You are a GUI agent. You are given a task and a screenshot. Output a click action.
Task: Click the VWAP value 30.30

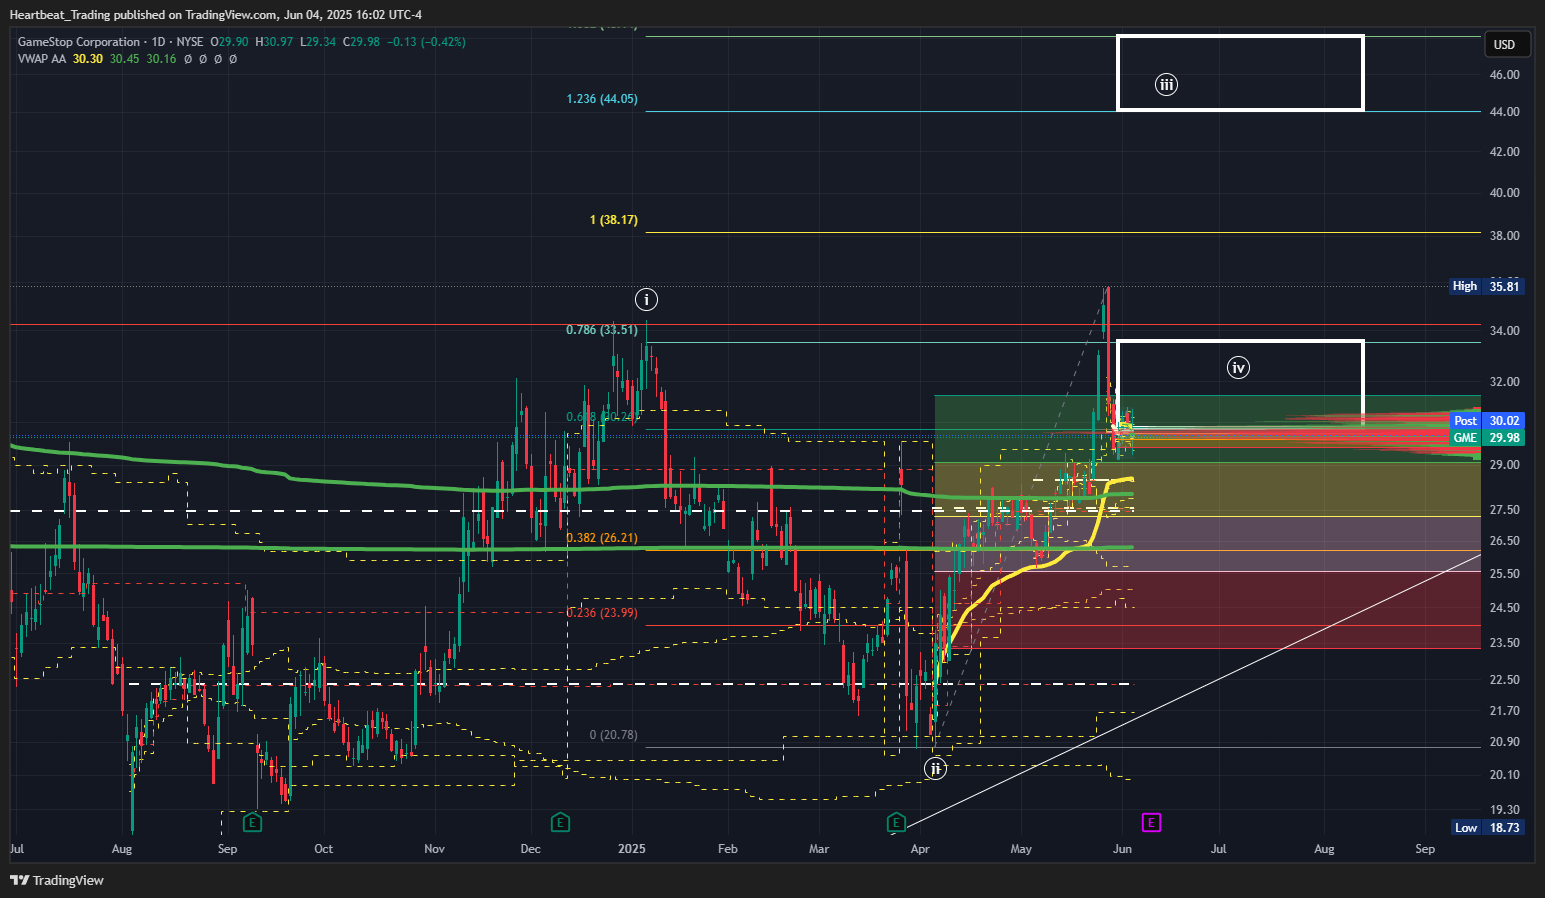[x=88, y=59]
